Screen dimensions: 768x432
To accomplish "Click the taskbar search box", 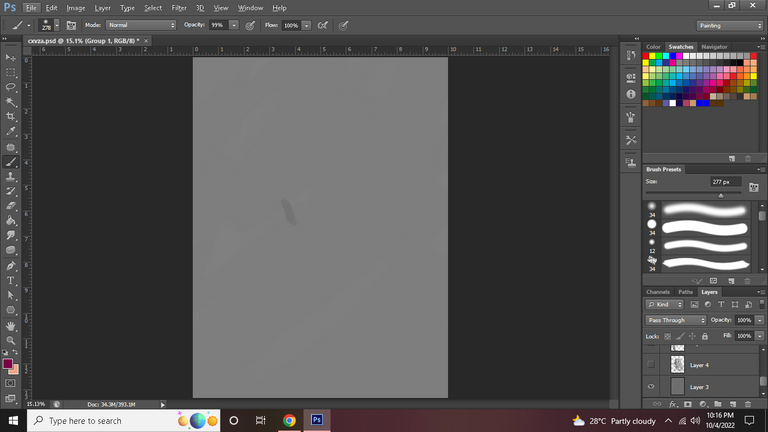I will click(x=123, y=420).
